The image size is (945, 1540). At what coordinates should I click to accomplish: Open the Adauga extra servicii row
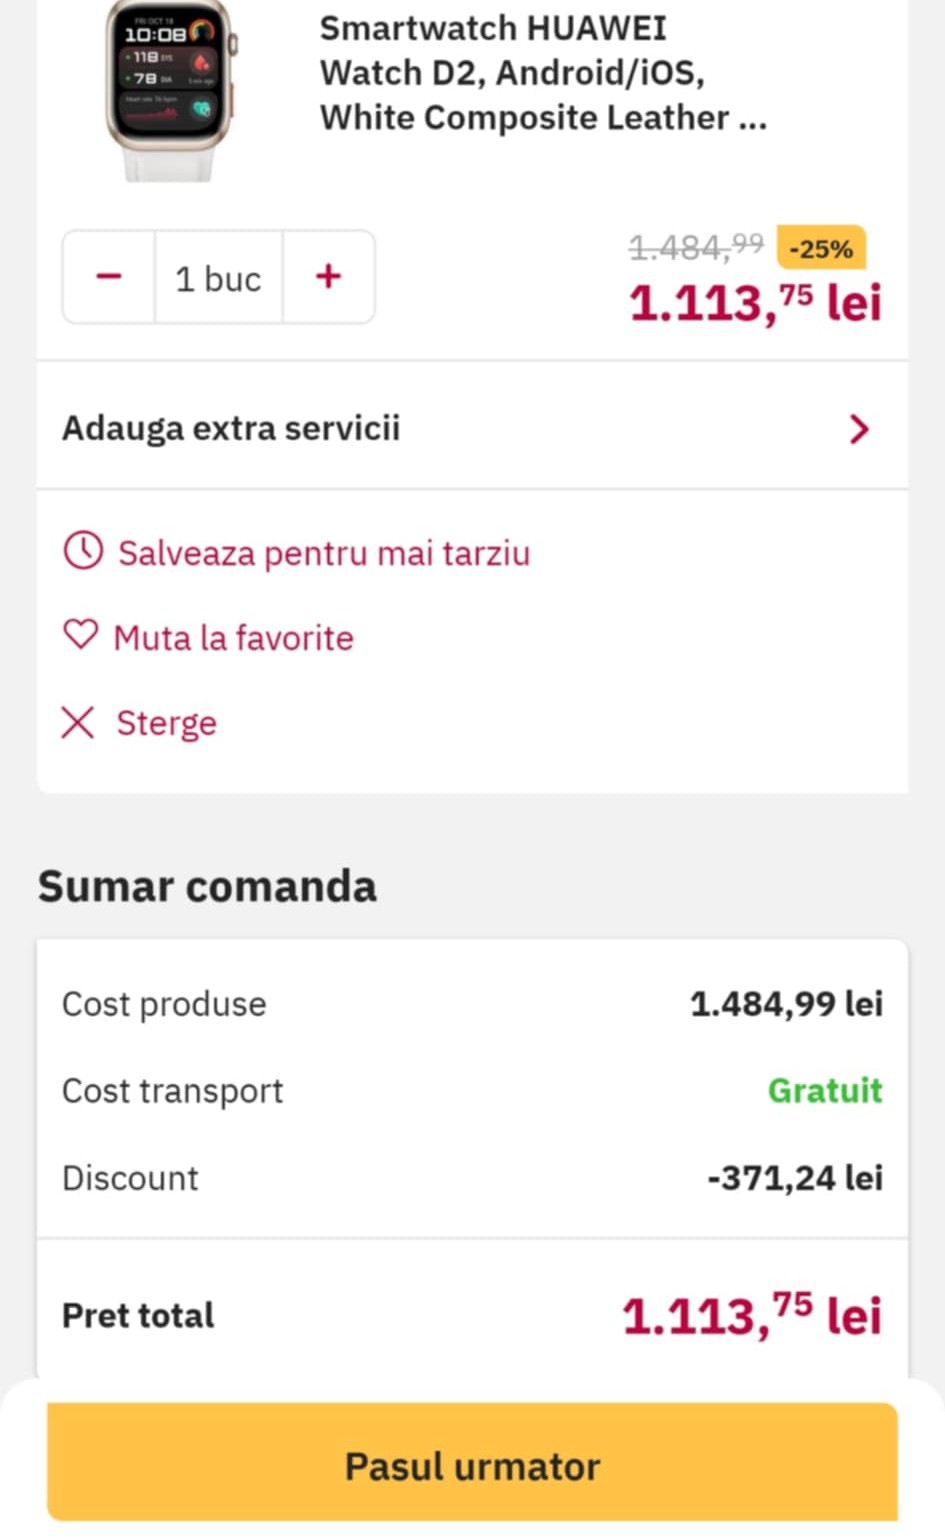click(x=231, y=428)
